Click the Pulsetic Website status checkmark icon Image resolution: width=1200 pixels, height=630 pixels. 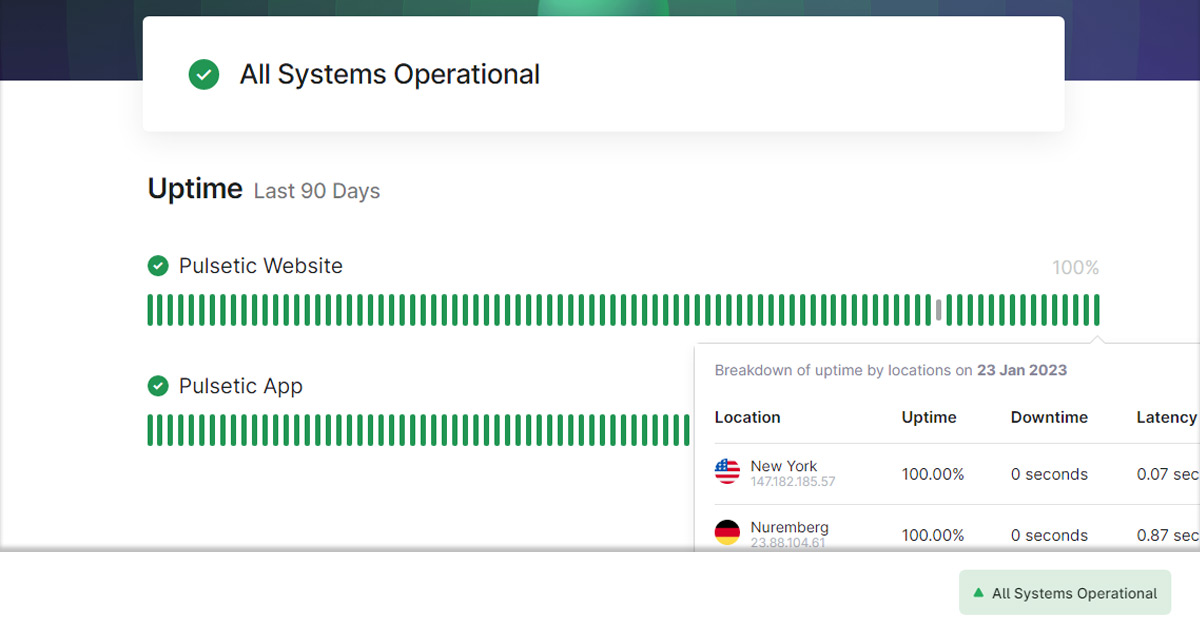pos(158,266)
